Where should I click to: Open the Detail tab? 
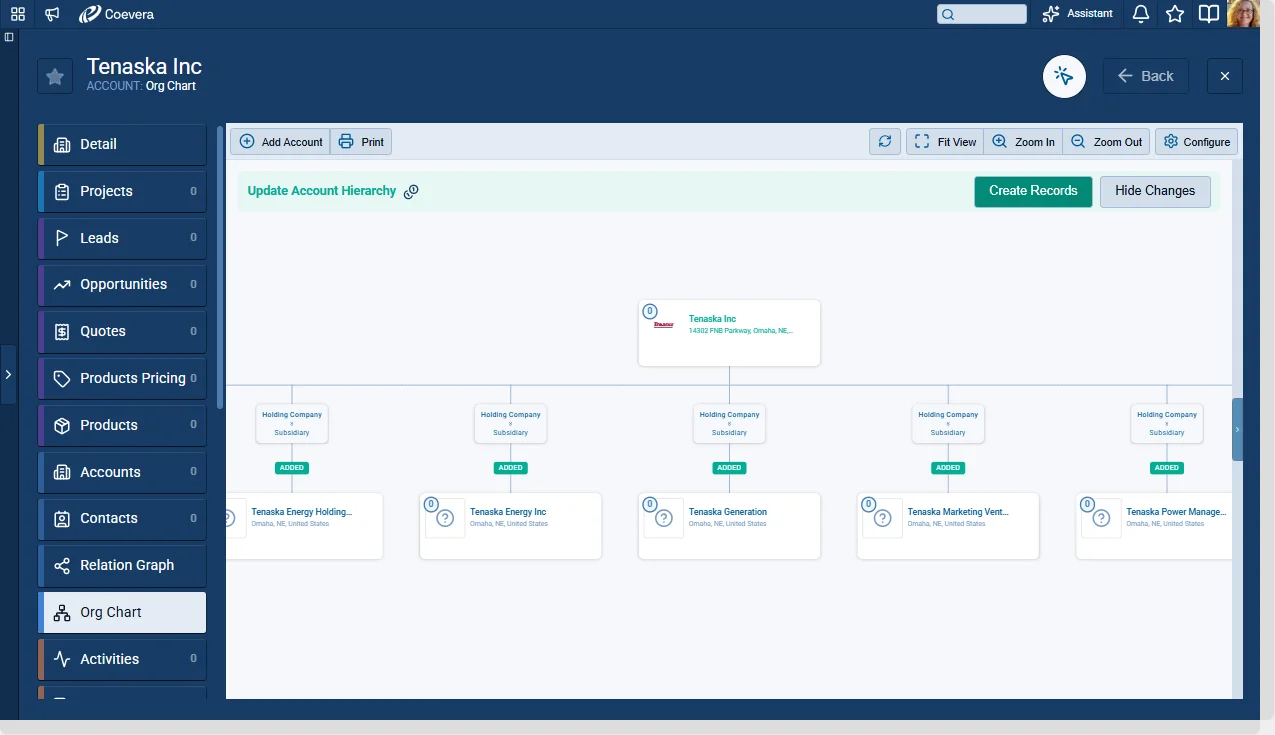pyautogui.click(x=122, y=144)
